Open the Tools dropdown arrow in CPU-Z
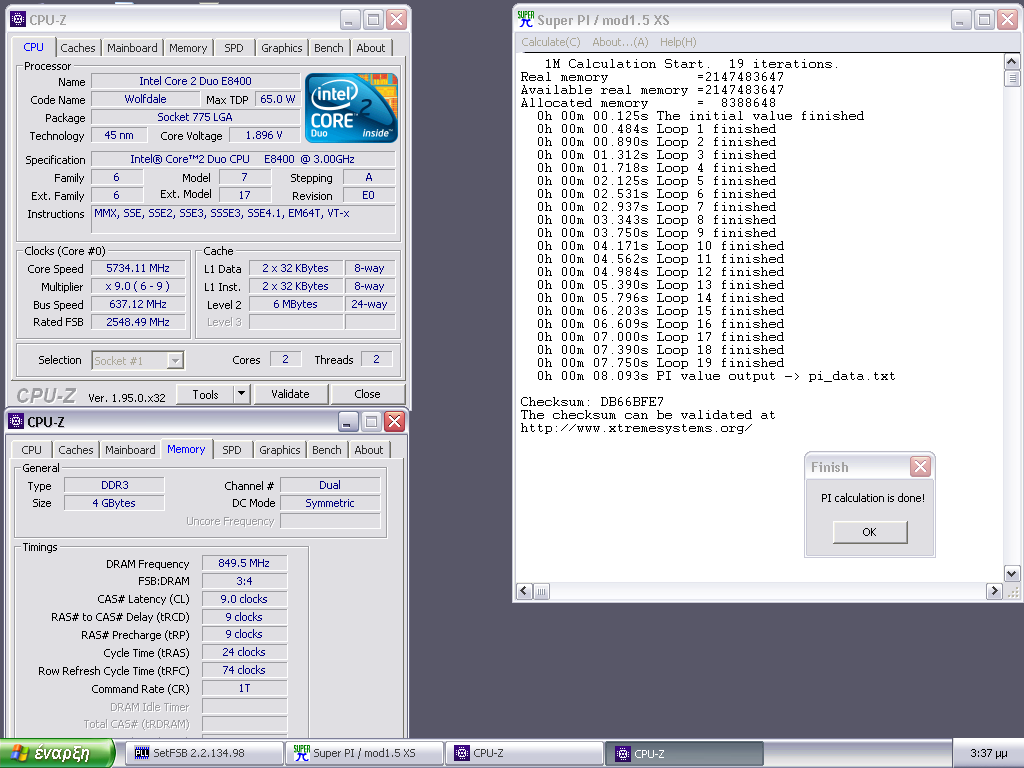 (x=242, y=394)
